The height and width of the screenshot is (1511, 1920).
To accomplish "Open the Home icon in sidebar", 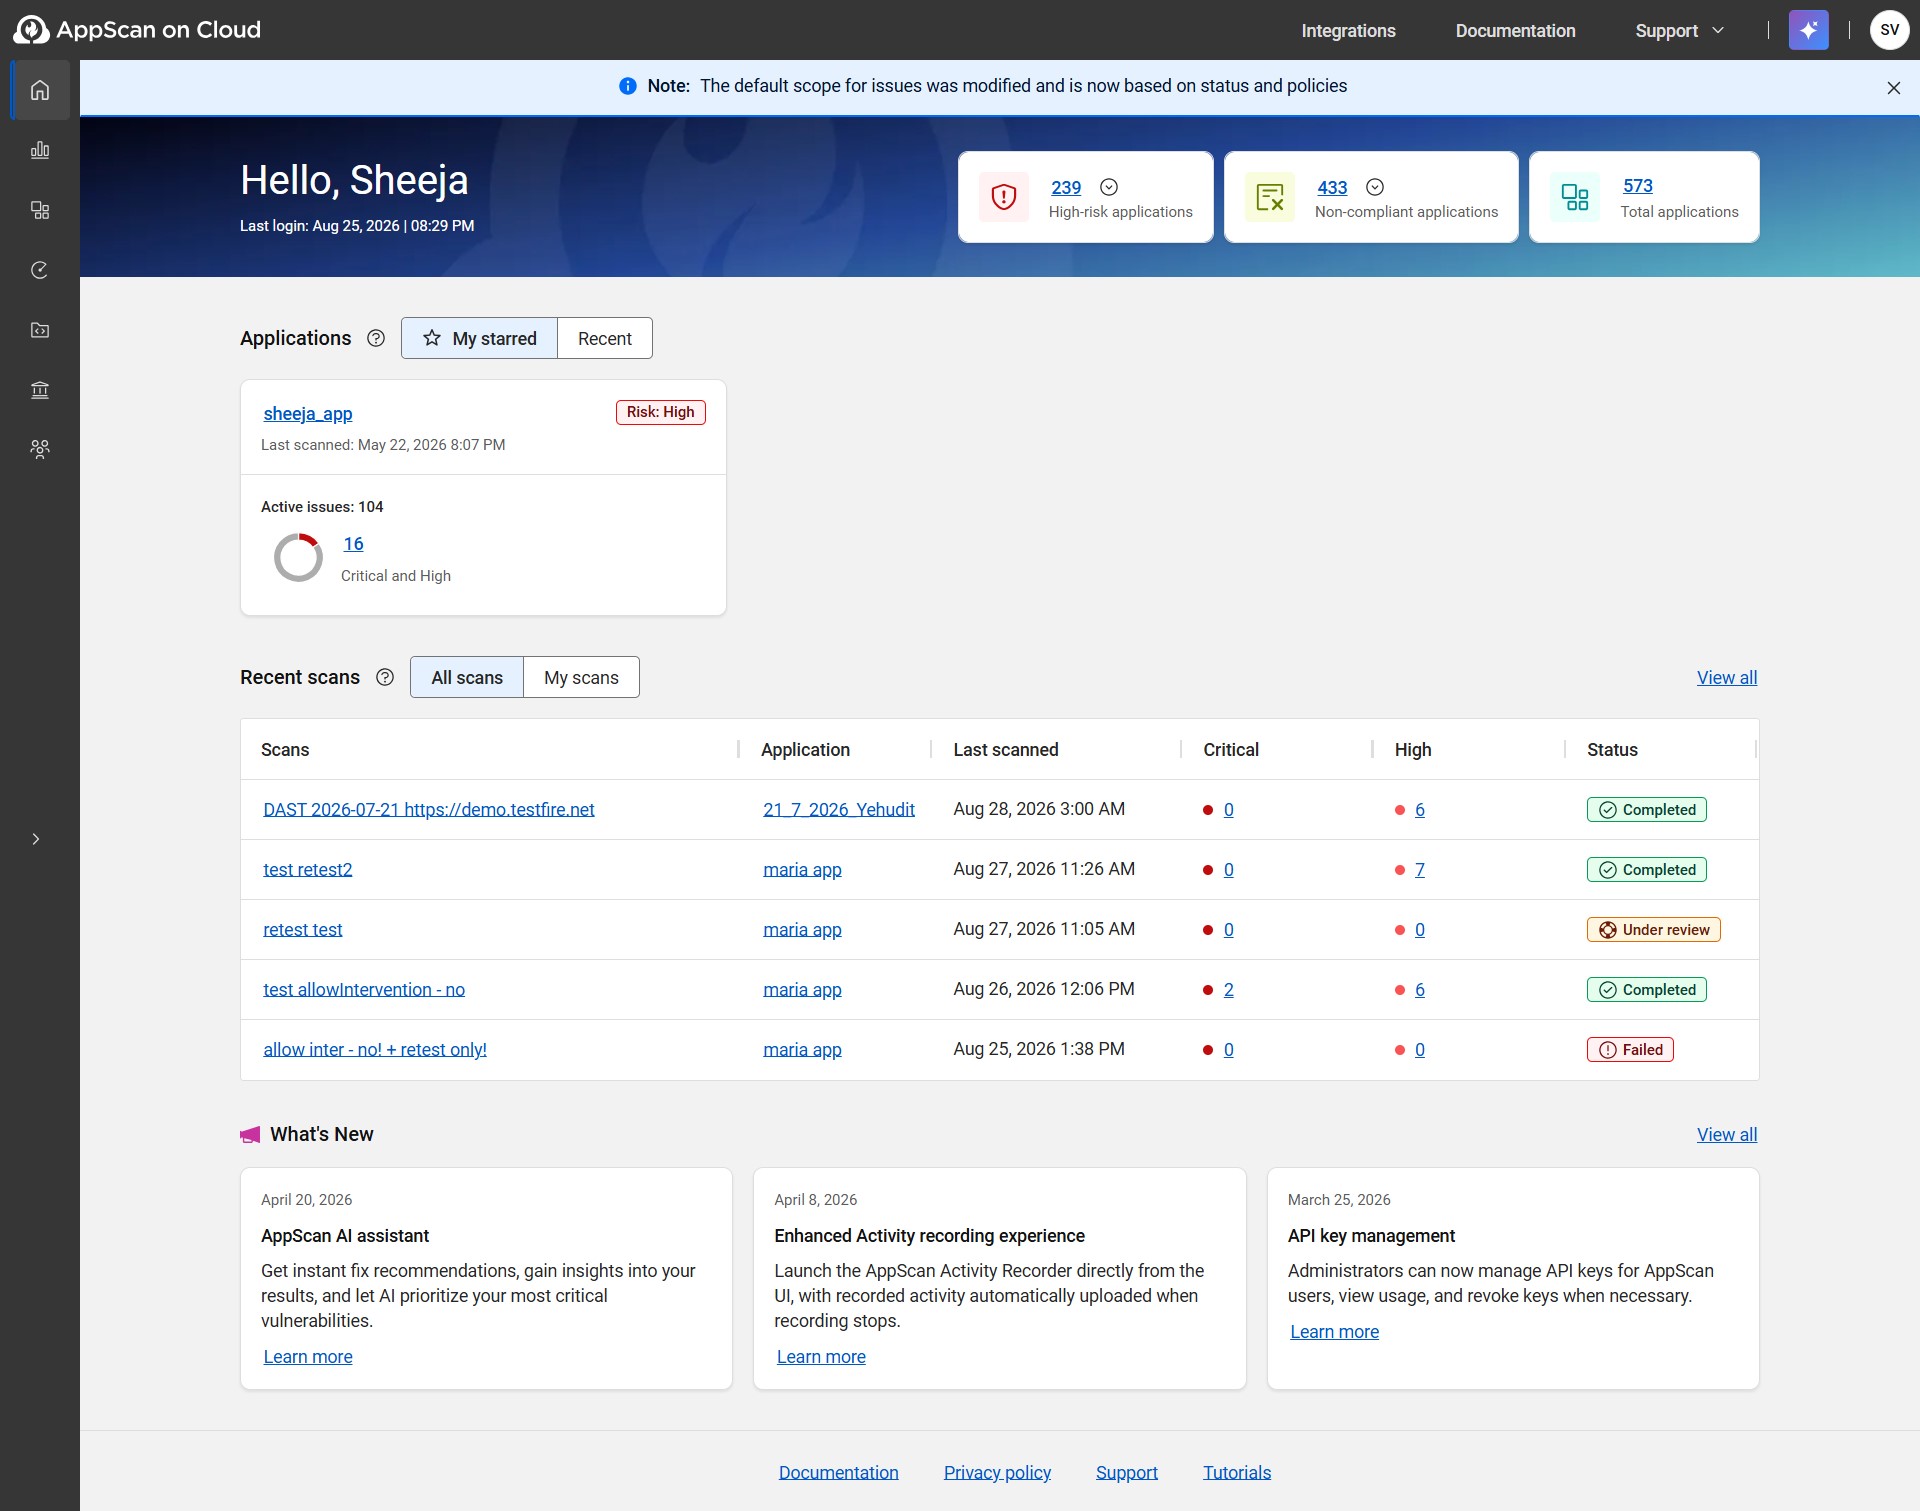I will pyautogui.click(x=40, y=90).
